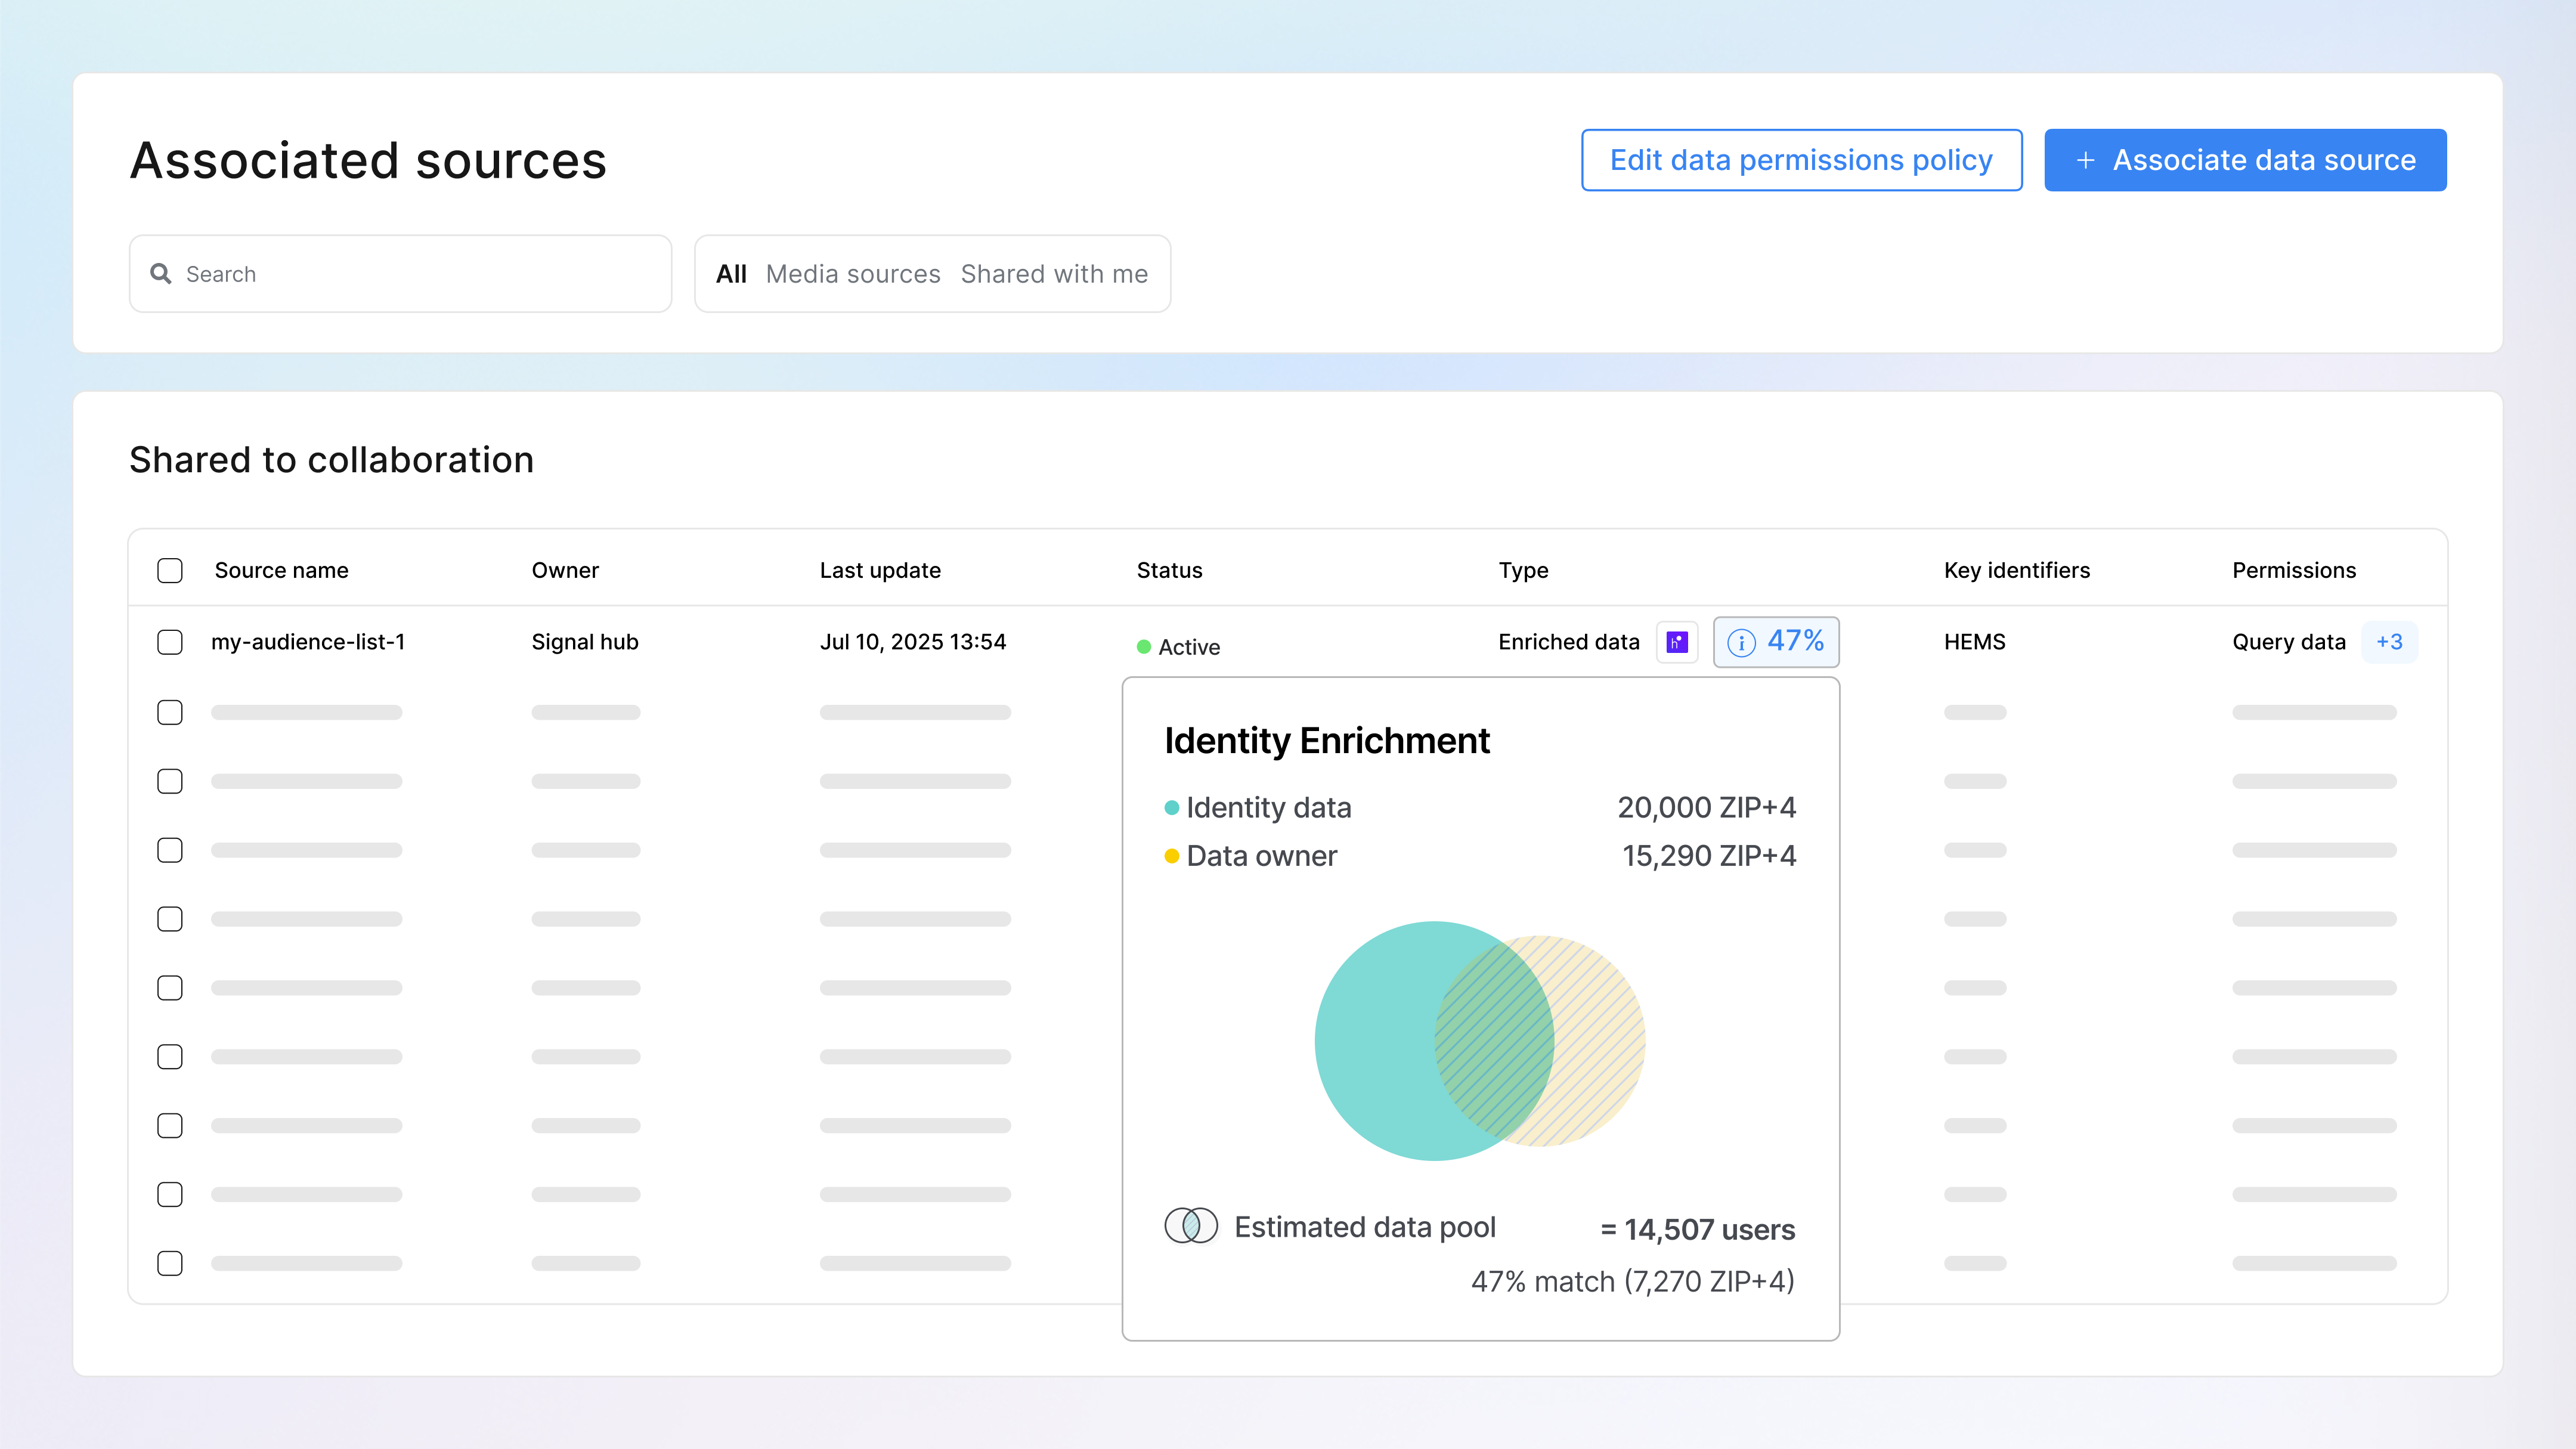Click the purple enrichment icon beside Enriched data
Screen dimensions: 2576x1449
tap(1678, 641)
